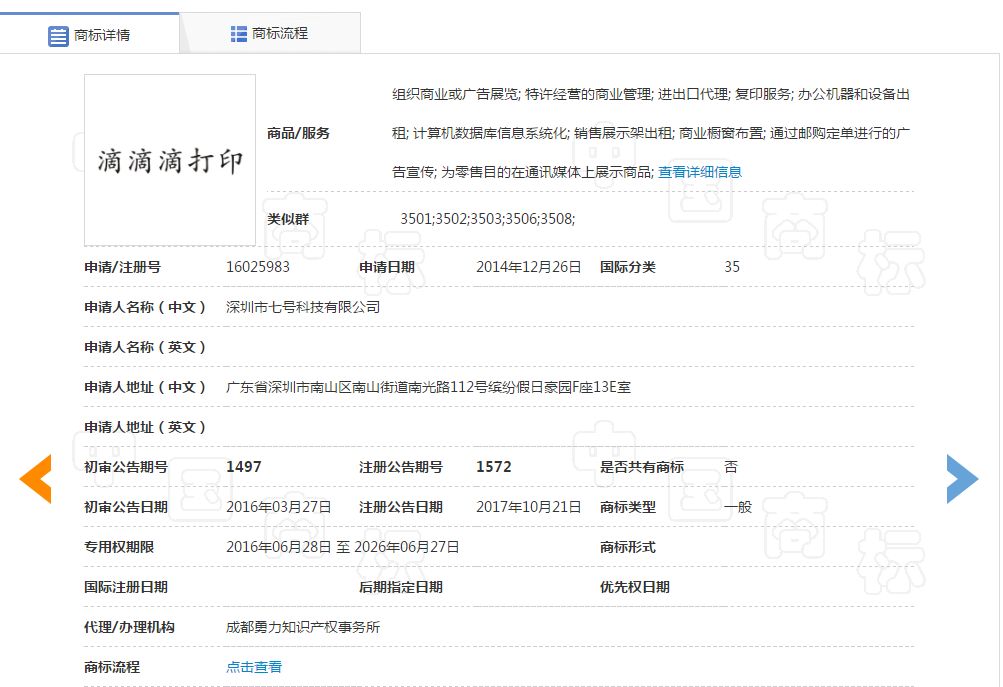Click the 滴滴滴打印 trademark image
Screen dimensions: 1003x687
170,160
